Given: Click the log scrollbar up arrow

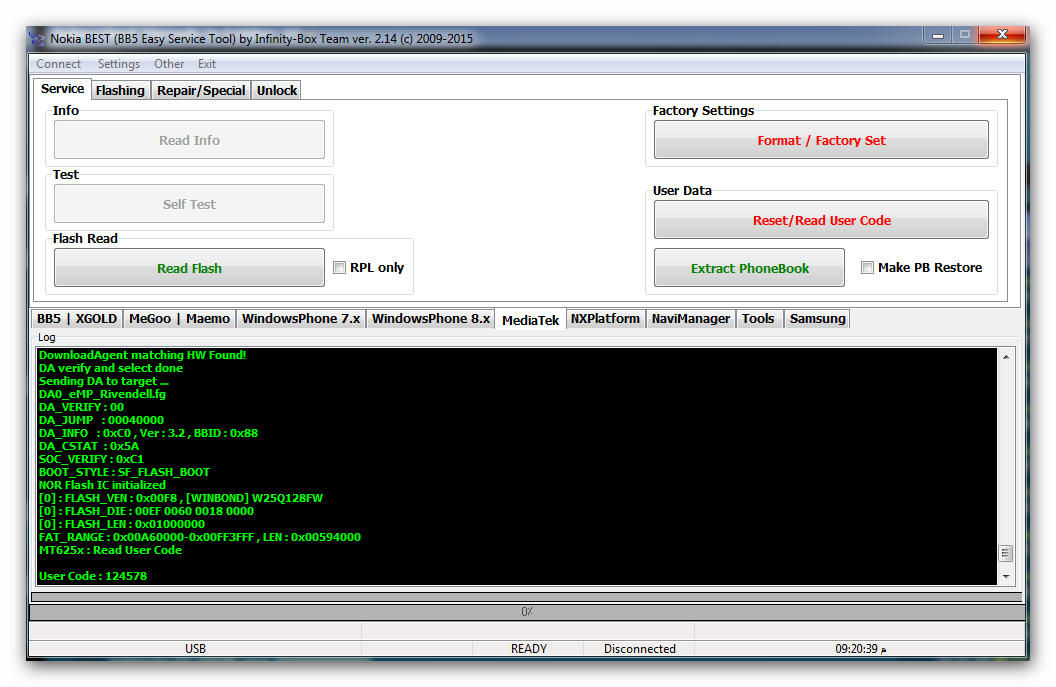Looking at the screenshot, I should coord(1006,357).
